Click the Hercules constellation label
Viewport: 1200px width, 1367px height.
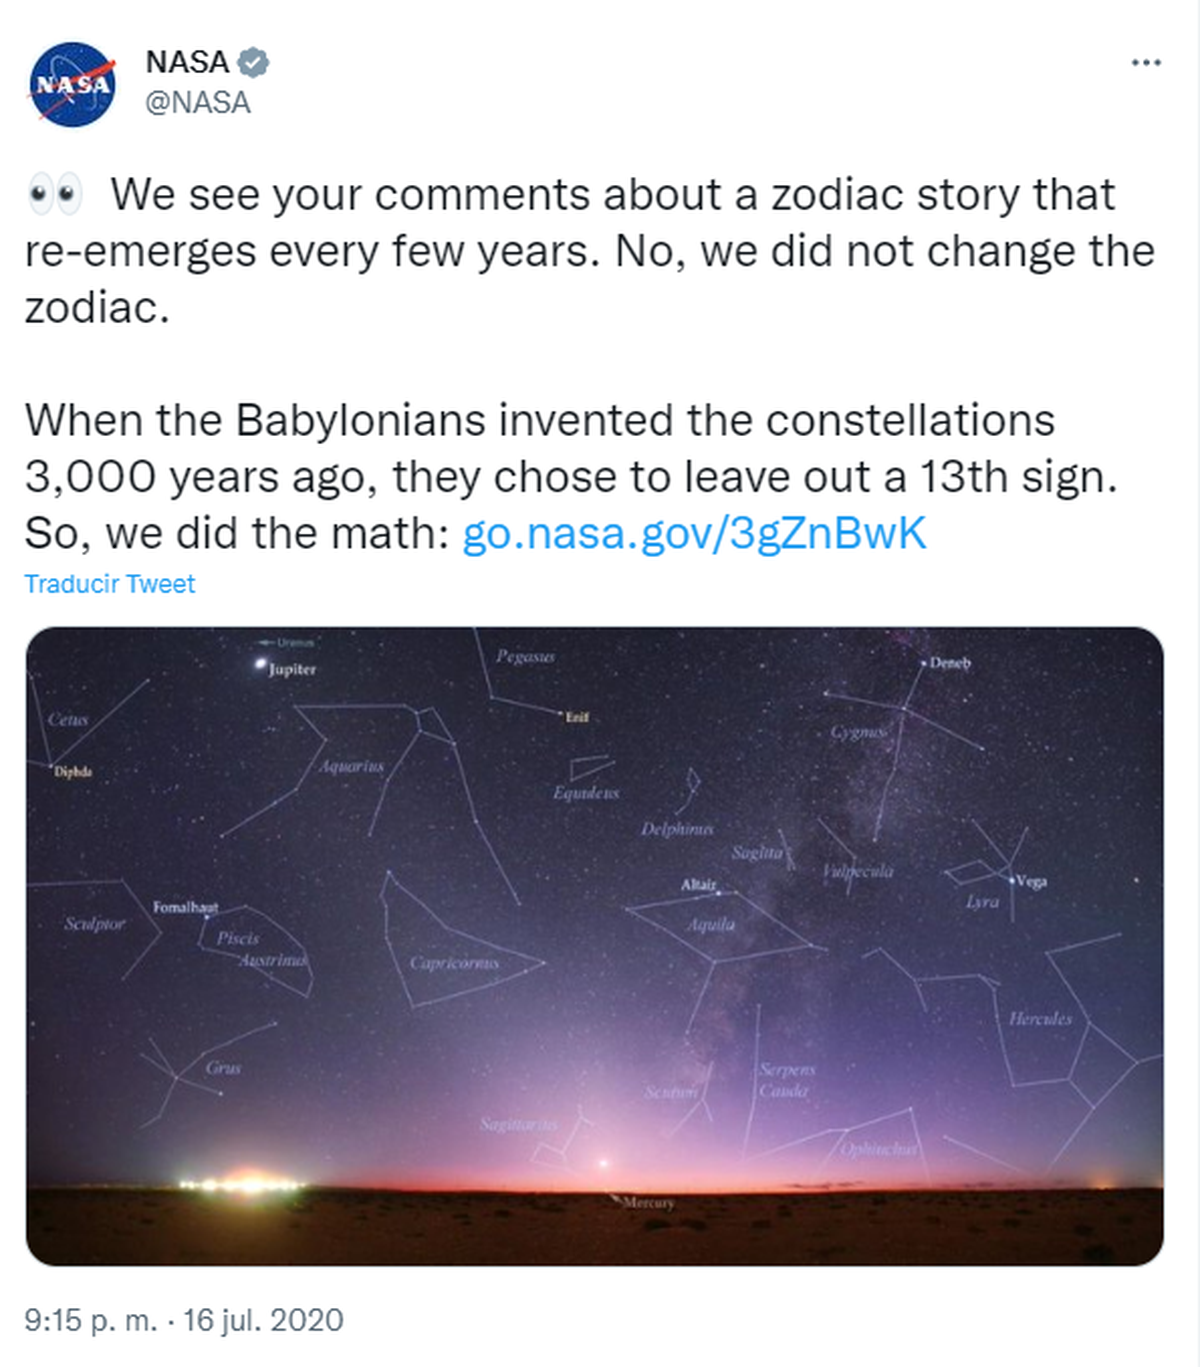pos(1040,1019)
